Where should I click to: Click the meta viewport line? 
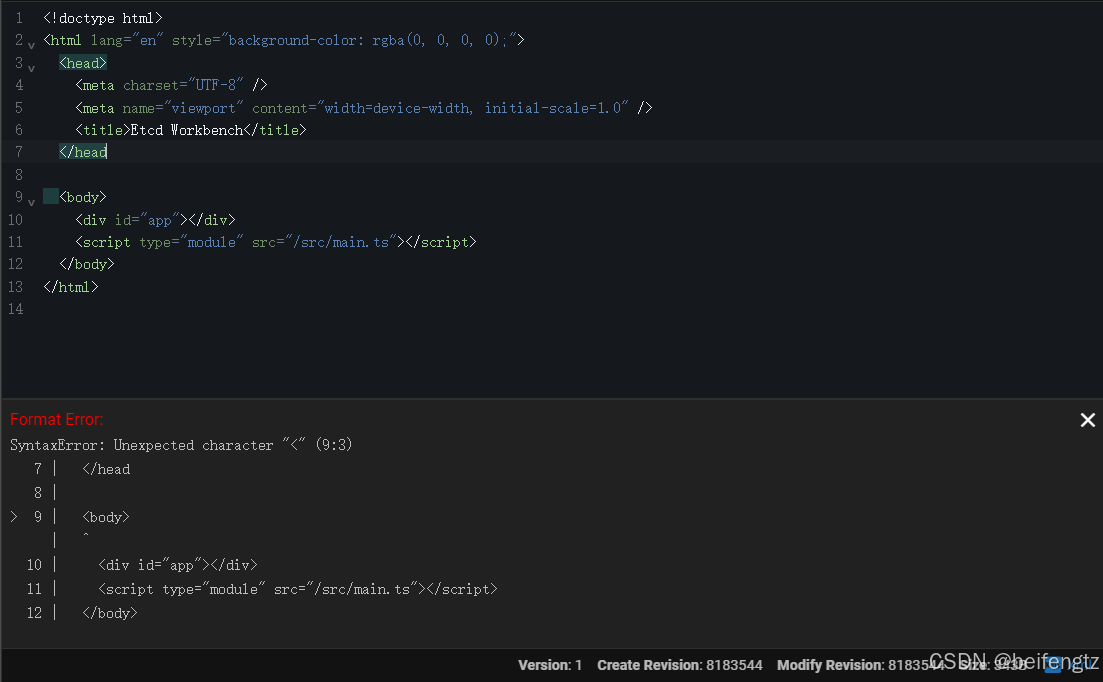pos(364,108)
